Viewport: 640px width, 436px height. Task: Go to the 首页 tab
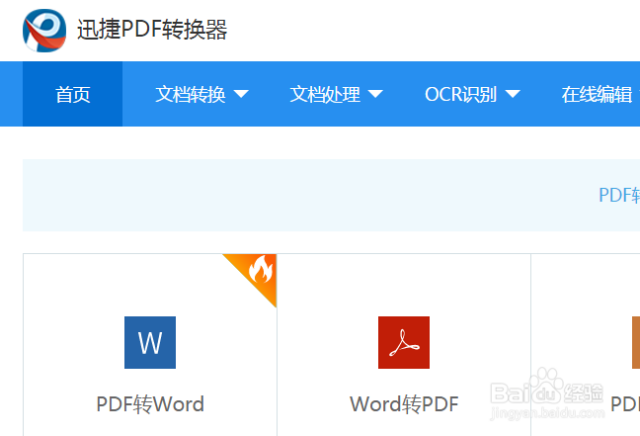(73, 94)
